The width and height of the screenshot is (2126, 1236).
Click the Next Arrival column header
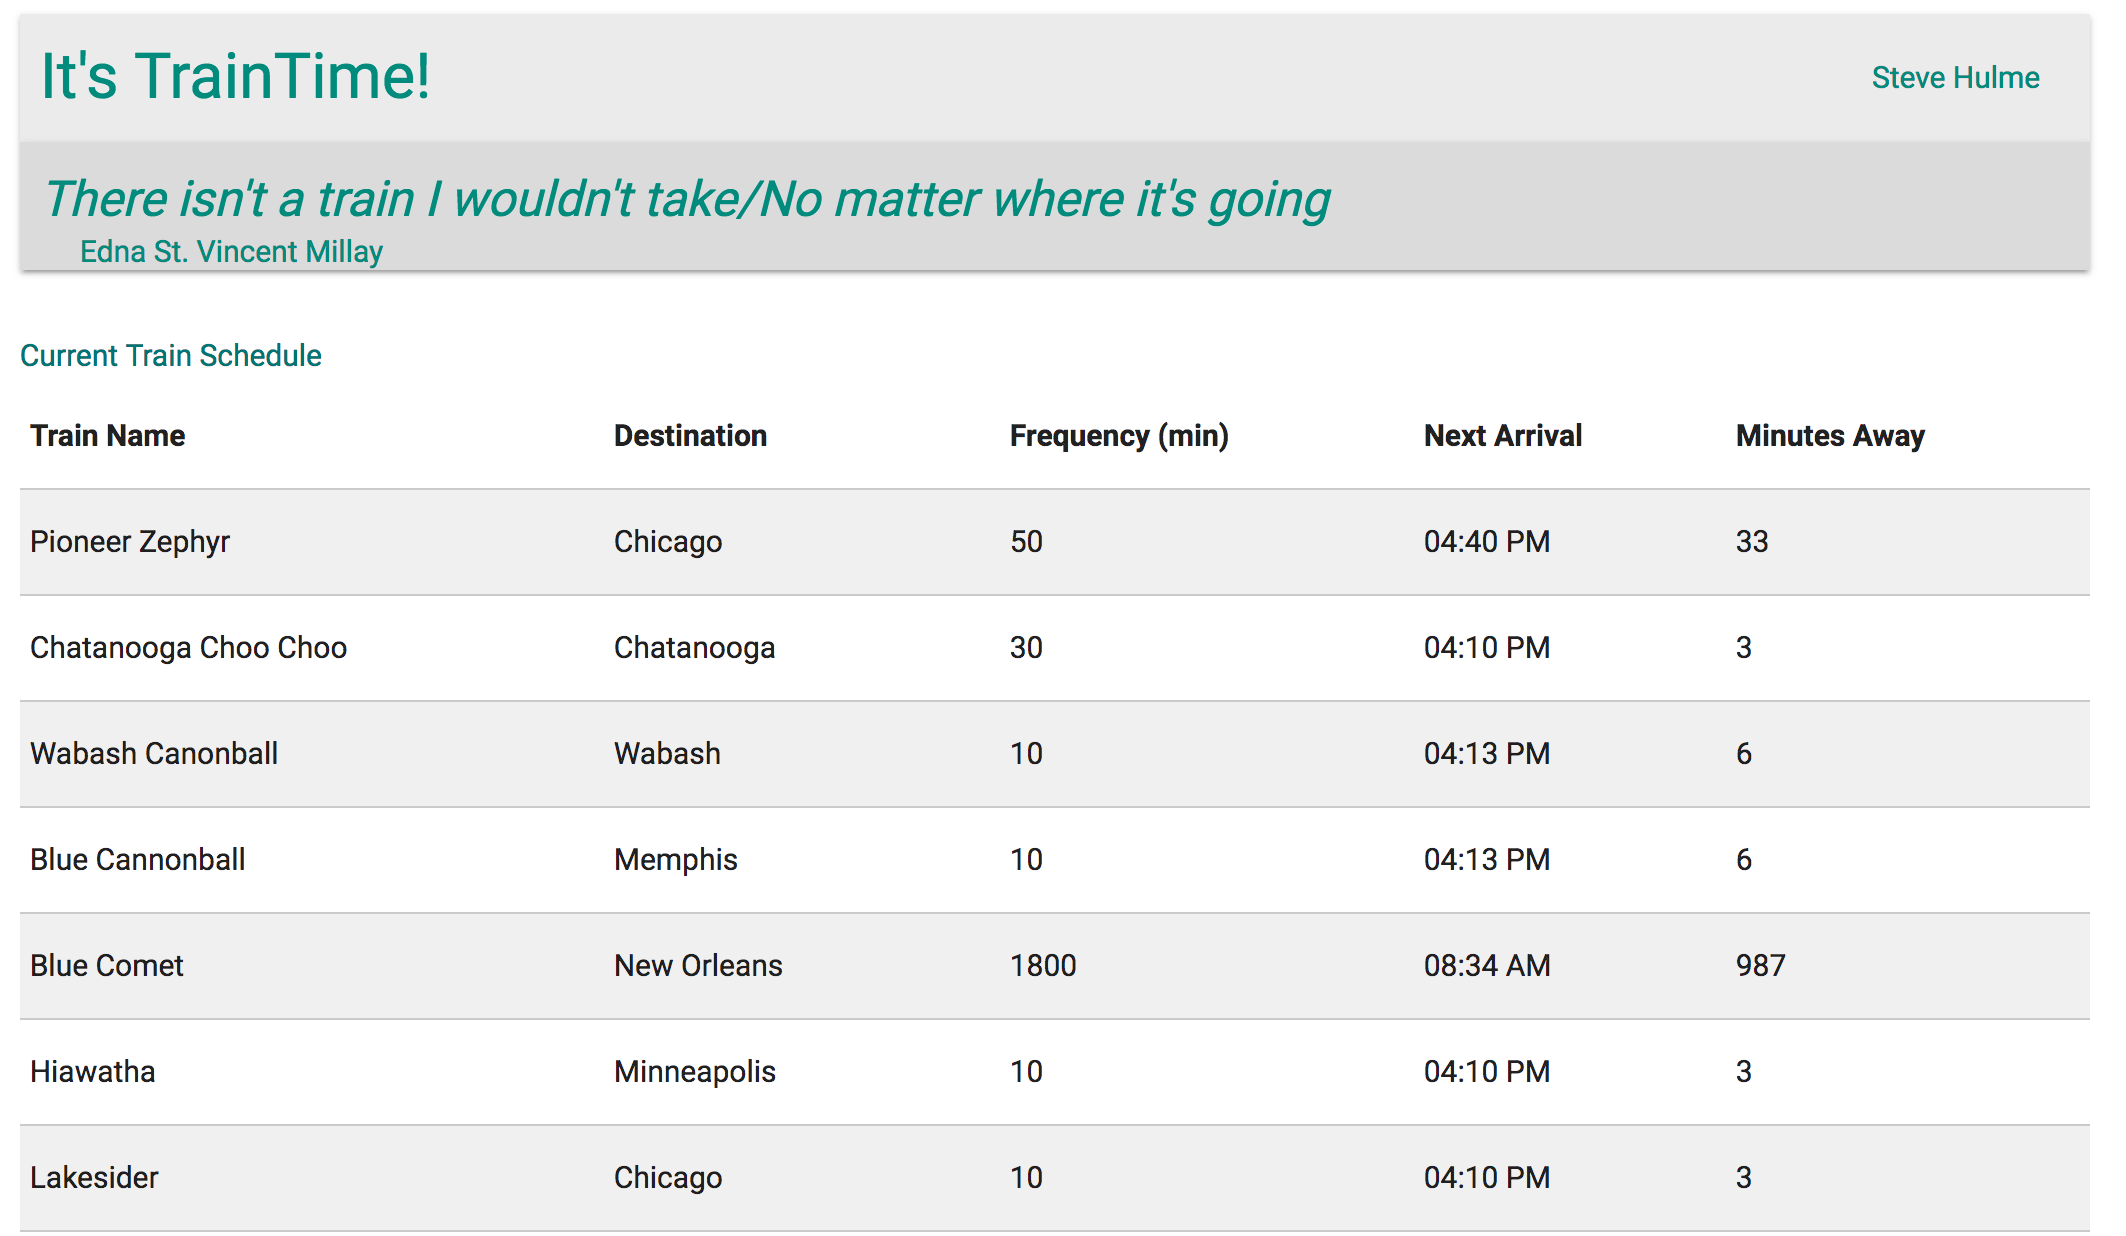[x=1502, y=436]
